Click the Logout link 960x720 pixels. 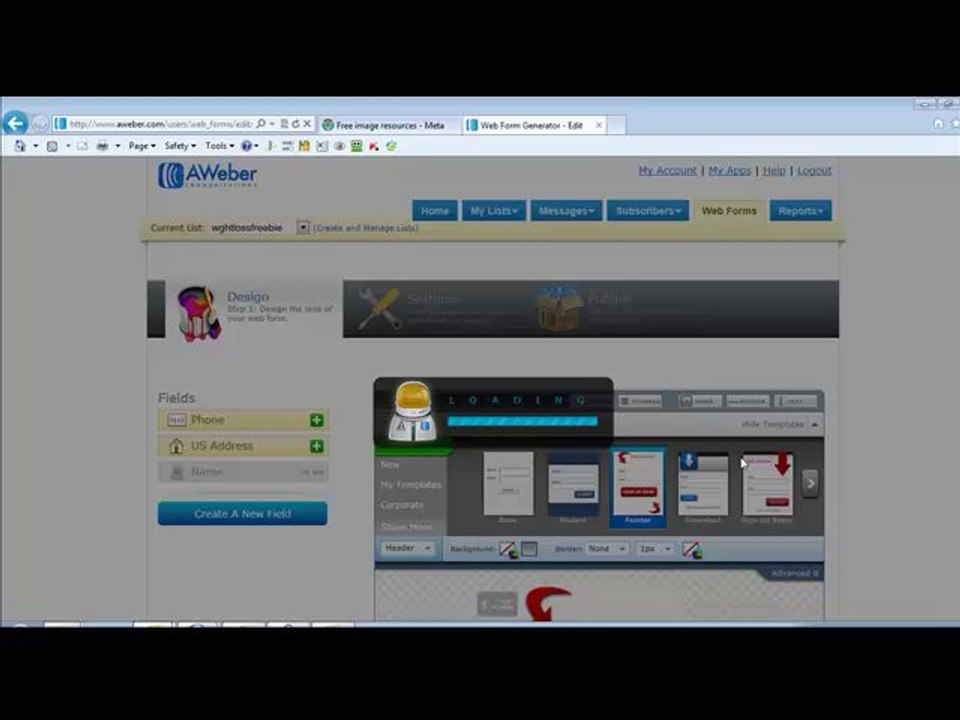[x=814, y=170]
